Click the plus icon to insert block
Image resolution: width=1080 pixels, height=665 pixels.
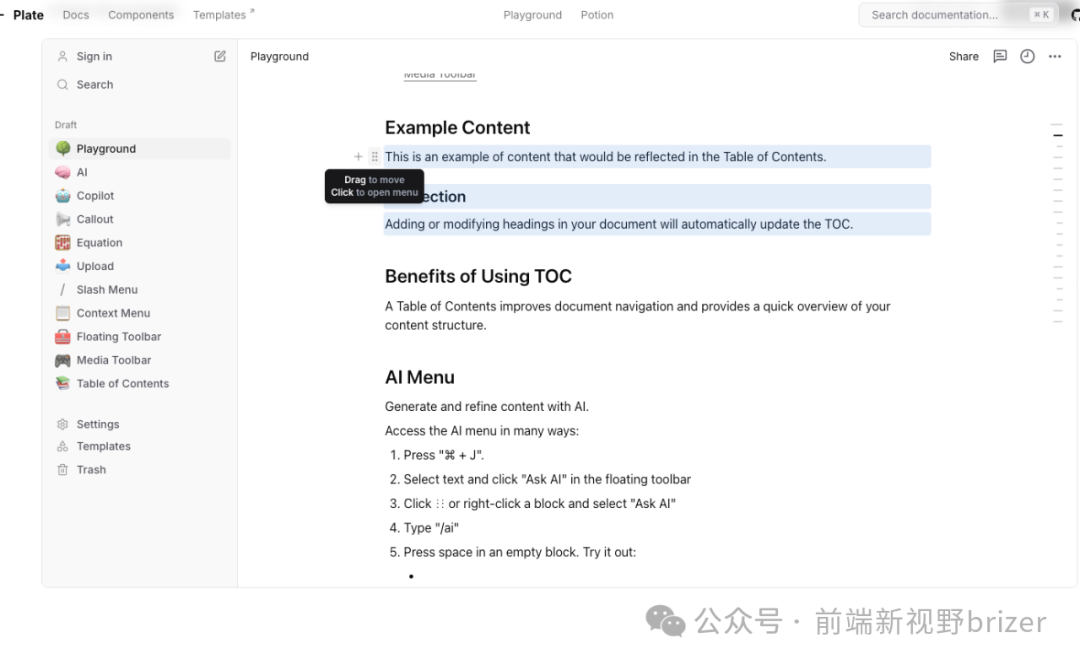pyautogui.click(x=358, y=156)
